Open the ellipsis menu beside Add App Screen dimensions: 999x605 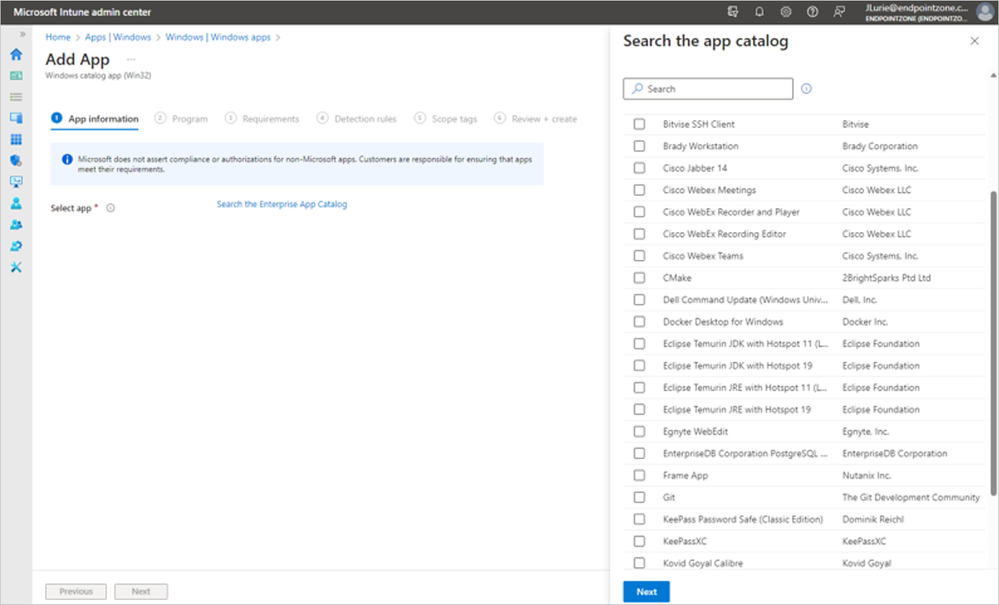(x=130, y=60)
